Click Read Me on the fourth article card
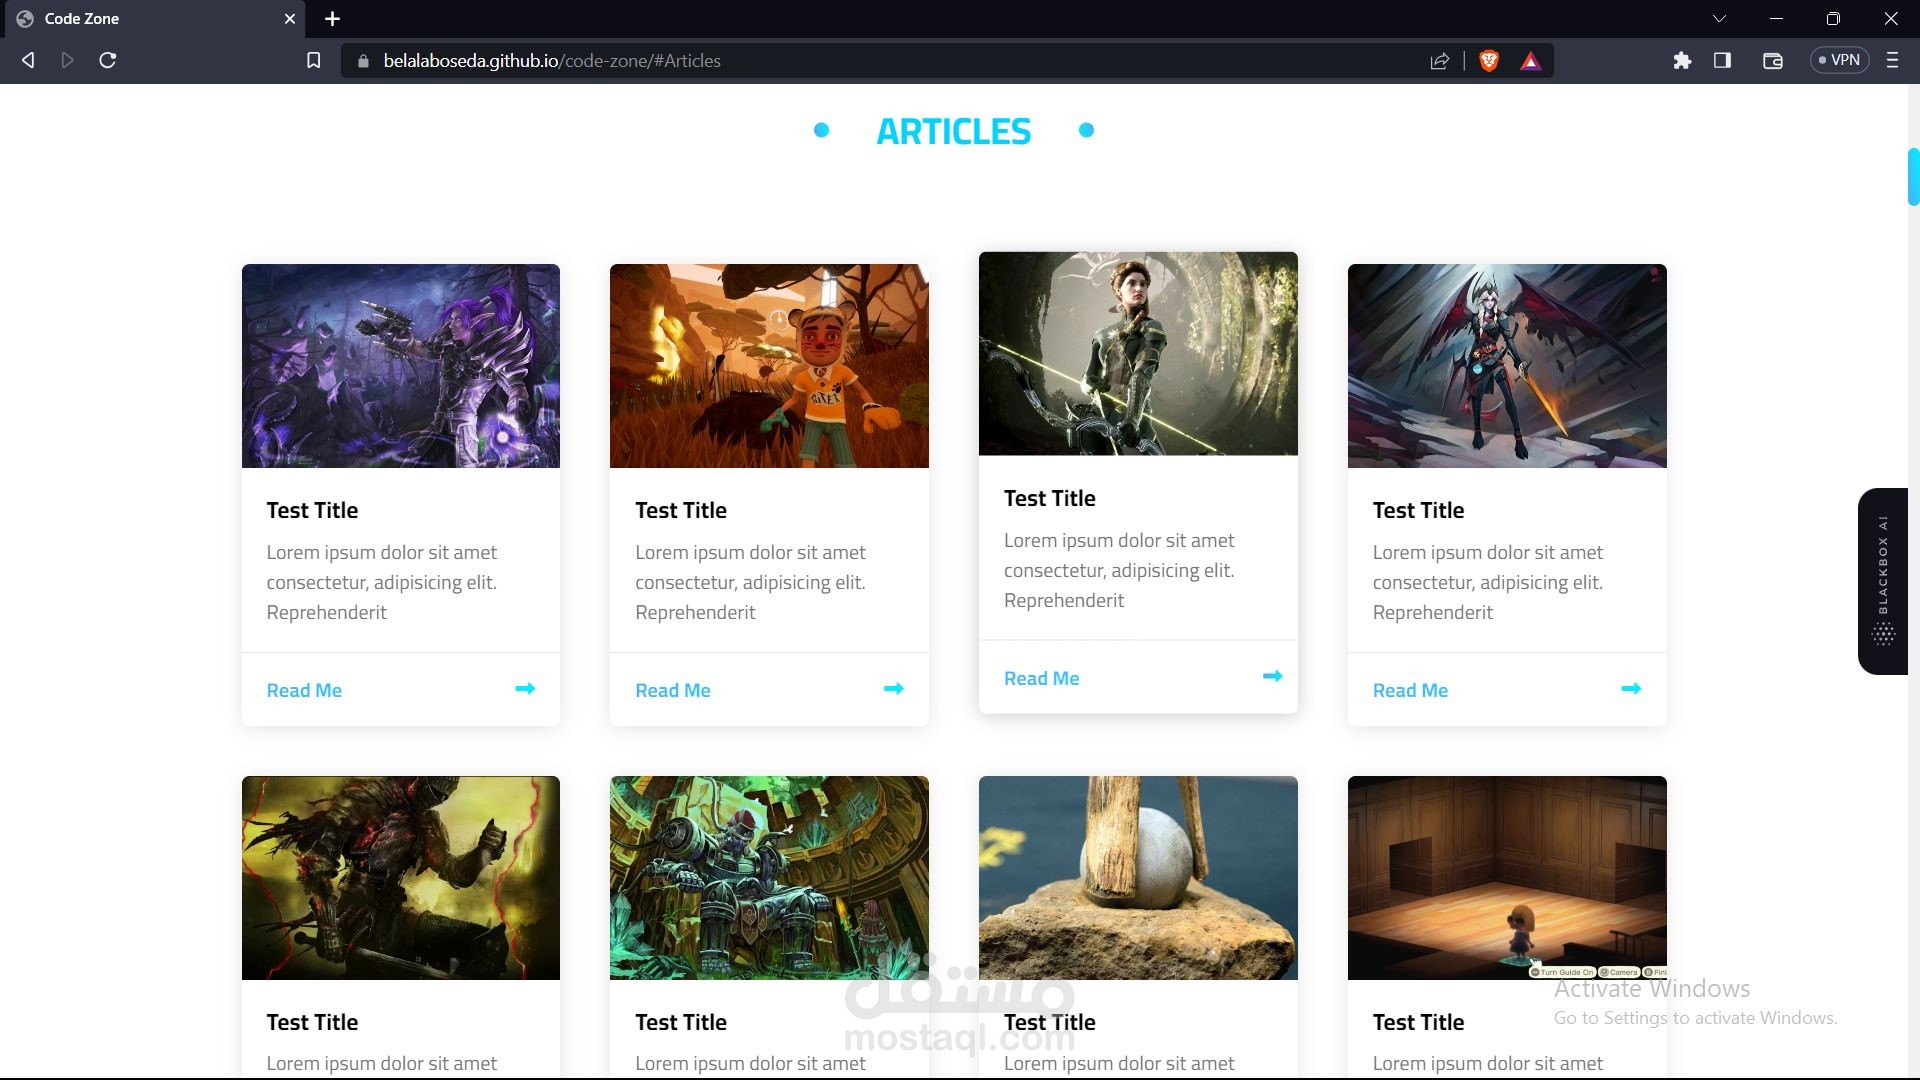Viewport: 1920px width, 1080px height. coord(1410,691)
